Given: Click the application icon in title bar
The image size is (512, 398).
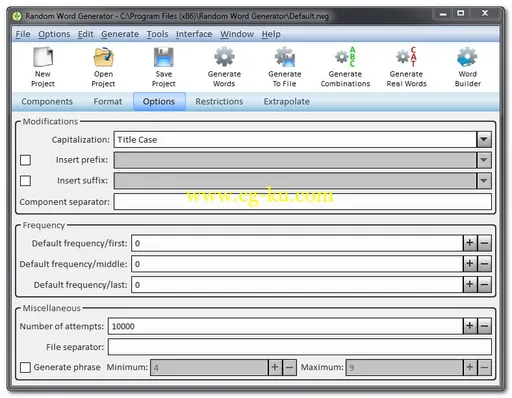Looking at the screenshot, I should (x=17, y=16).
